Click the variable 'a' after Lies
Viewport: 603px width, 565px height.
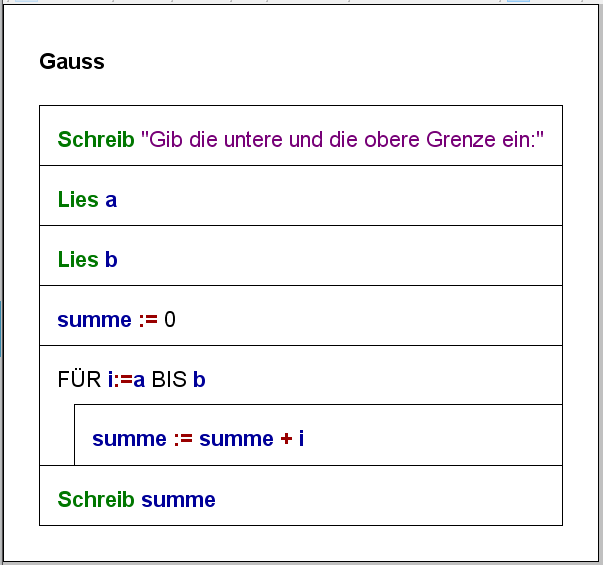pos(111,201)
